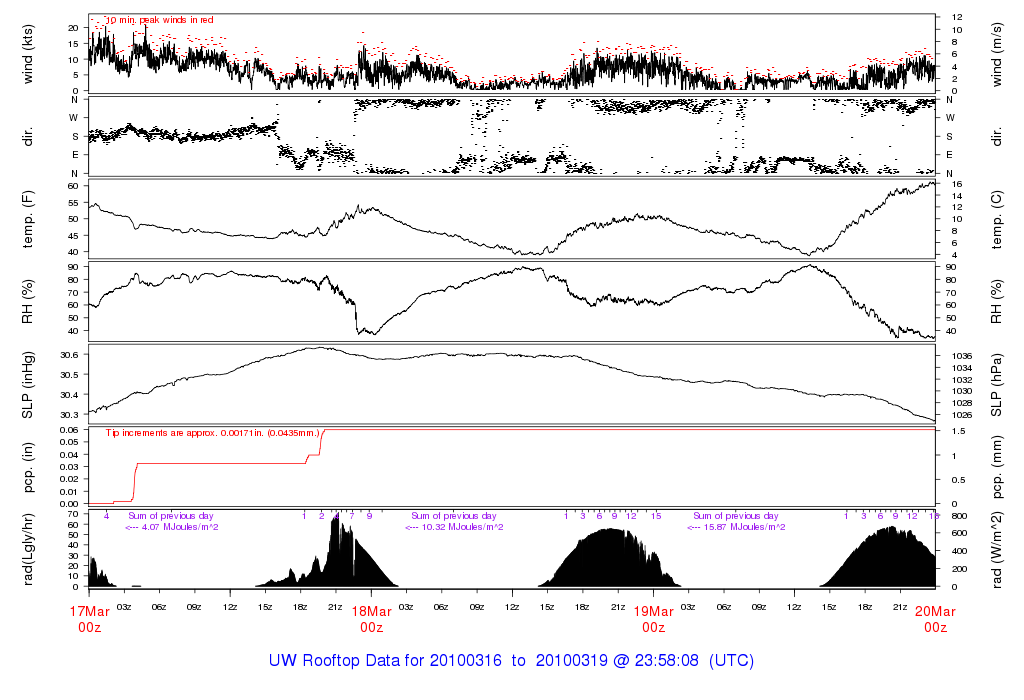Click the "rad(Lgly/hr)" axis label
This screenshot has width=1024, height=700.
[27, 550]
